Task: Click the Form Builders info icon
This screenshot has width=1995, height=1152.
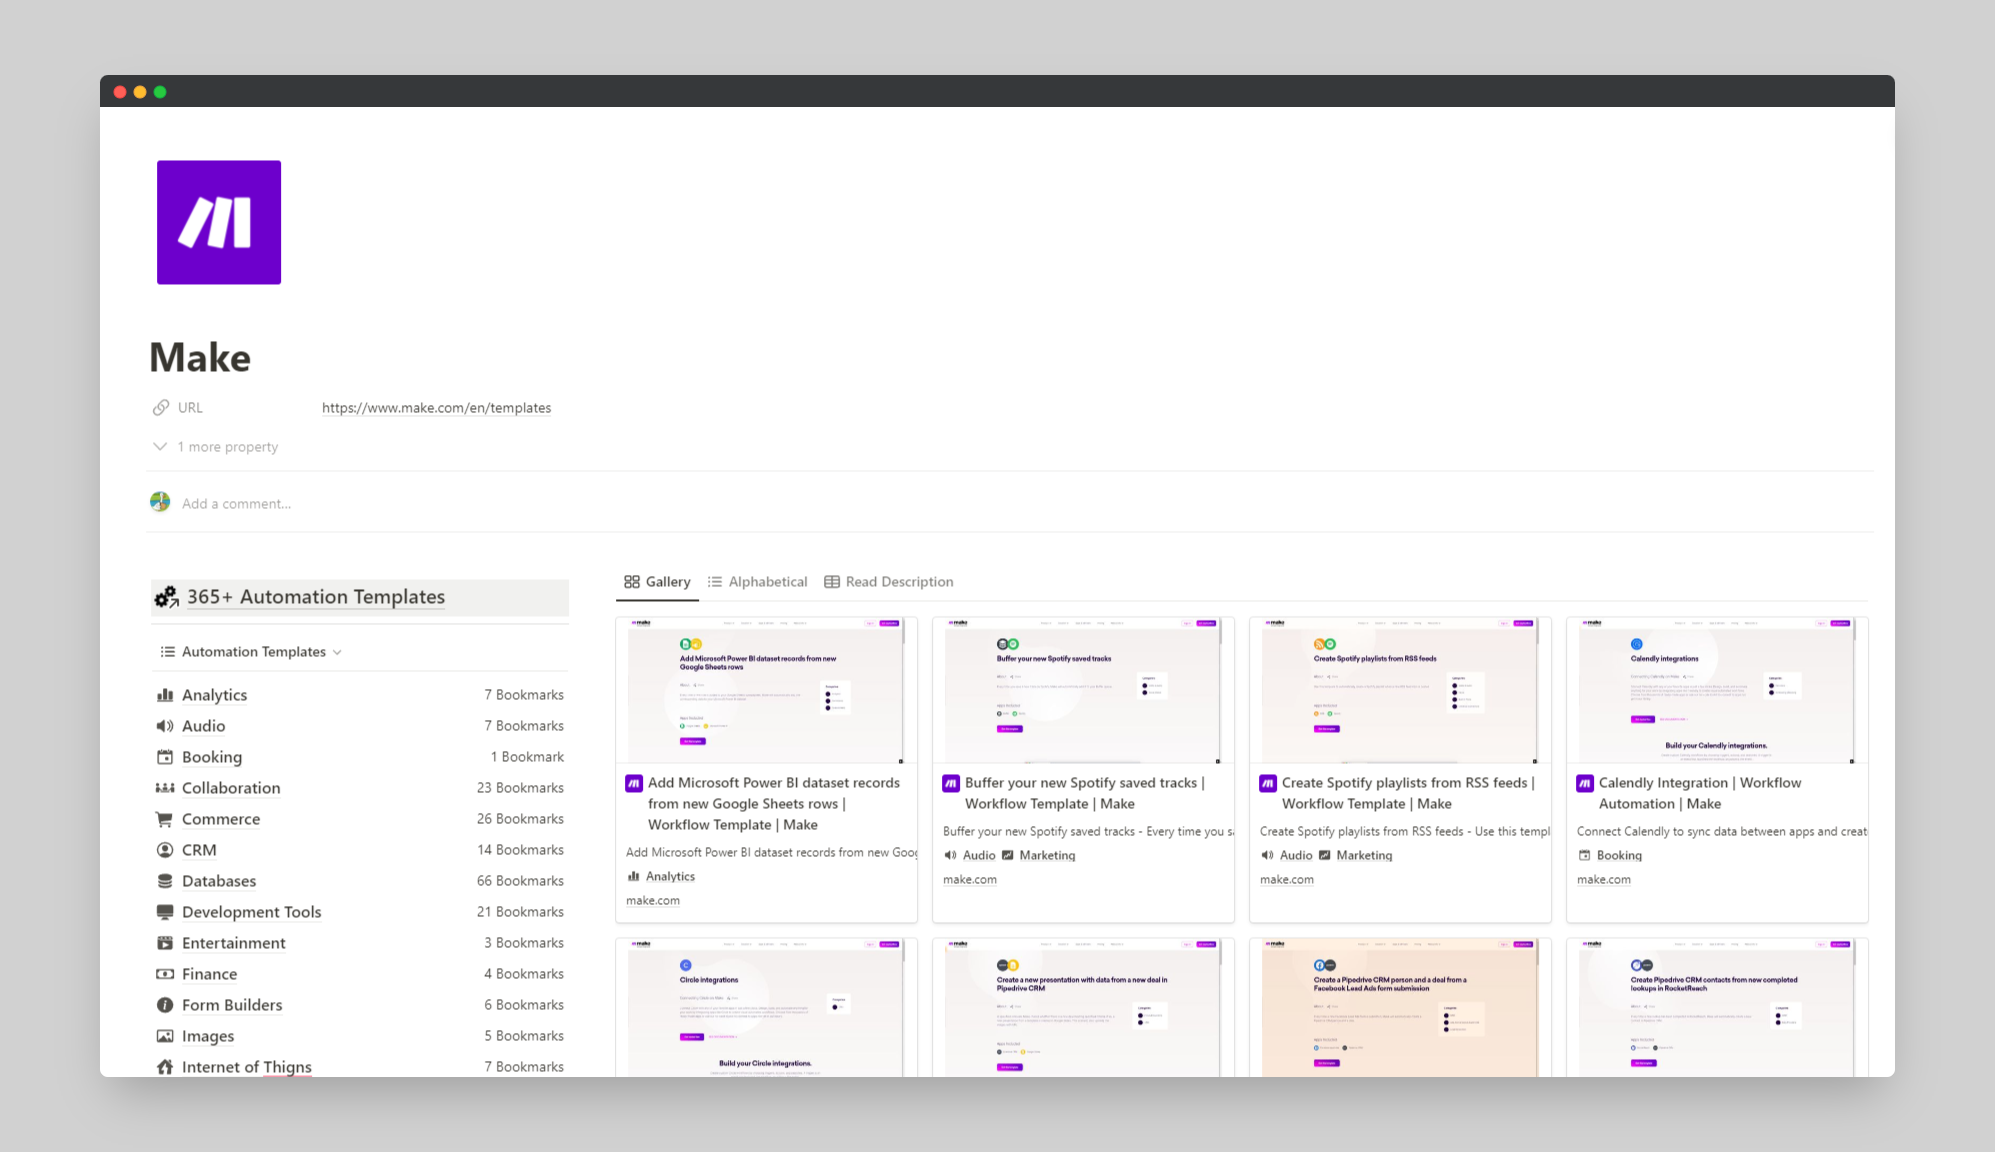Action: (165, 1005)
